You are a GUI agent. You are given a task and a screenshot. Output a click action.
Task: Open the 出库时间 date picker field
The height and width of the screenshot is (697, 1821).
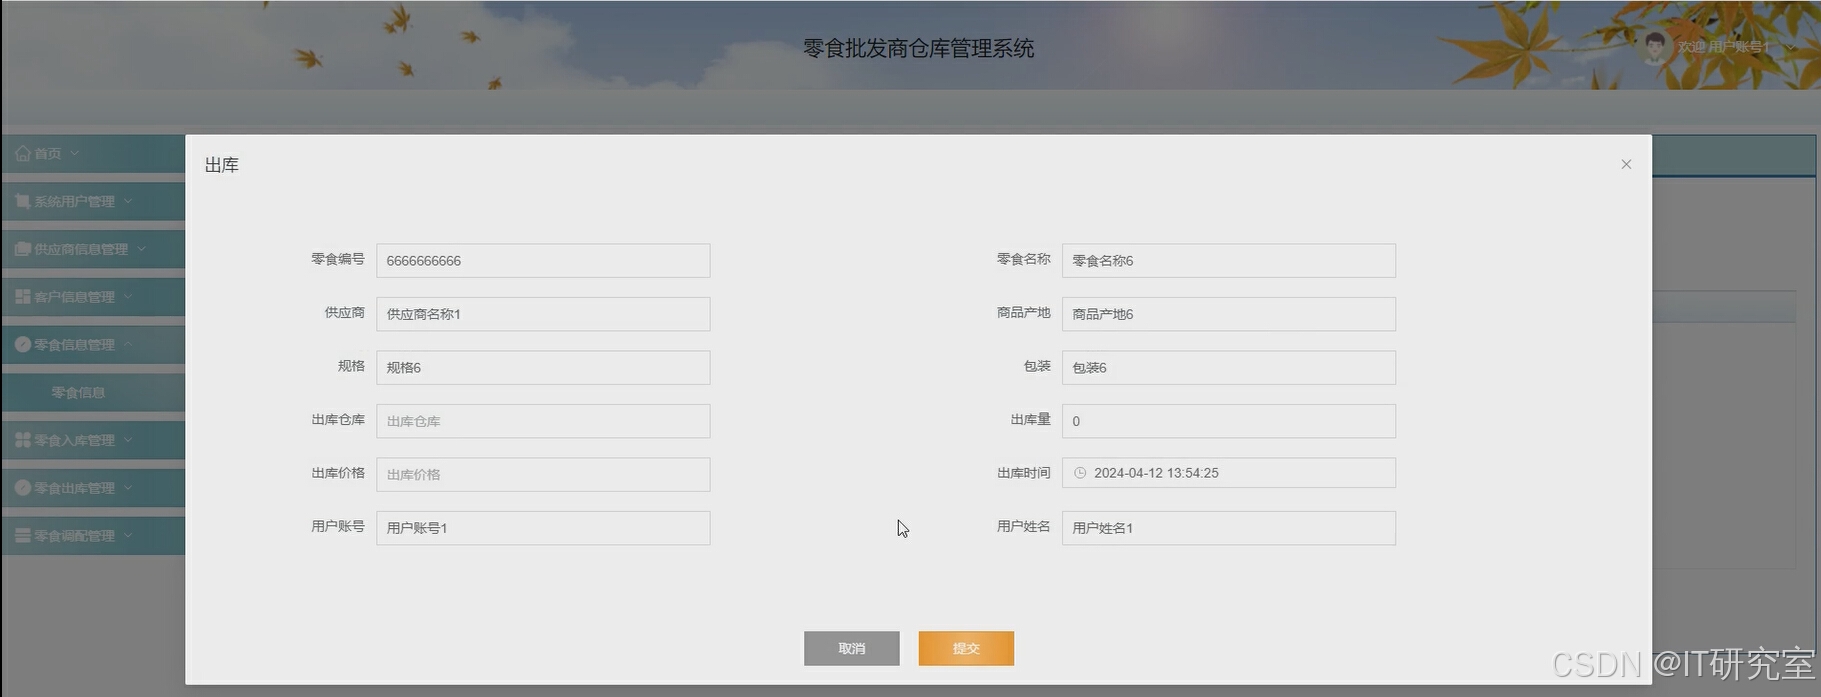[1229, 473]
